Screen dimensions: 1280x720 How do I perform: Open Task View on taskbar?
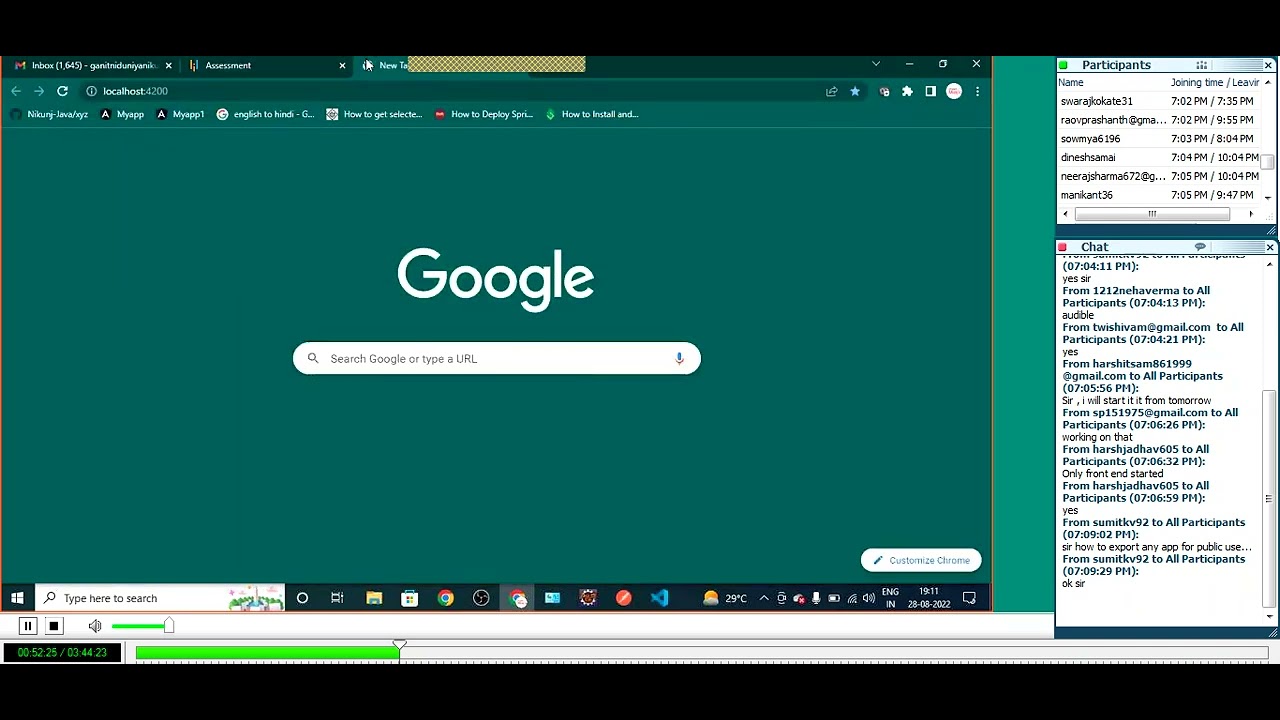tap(337, 598)
